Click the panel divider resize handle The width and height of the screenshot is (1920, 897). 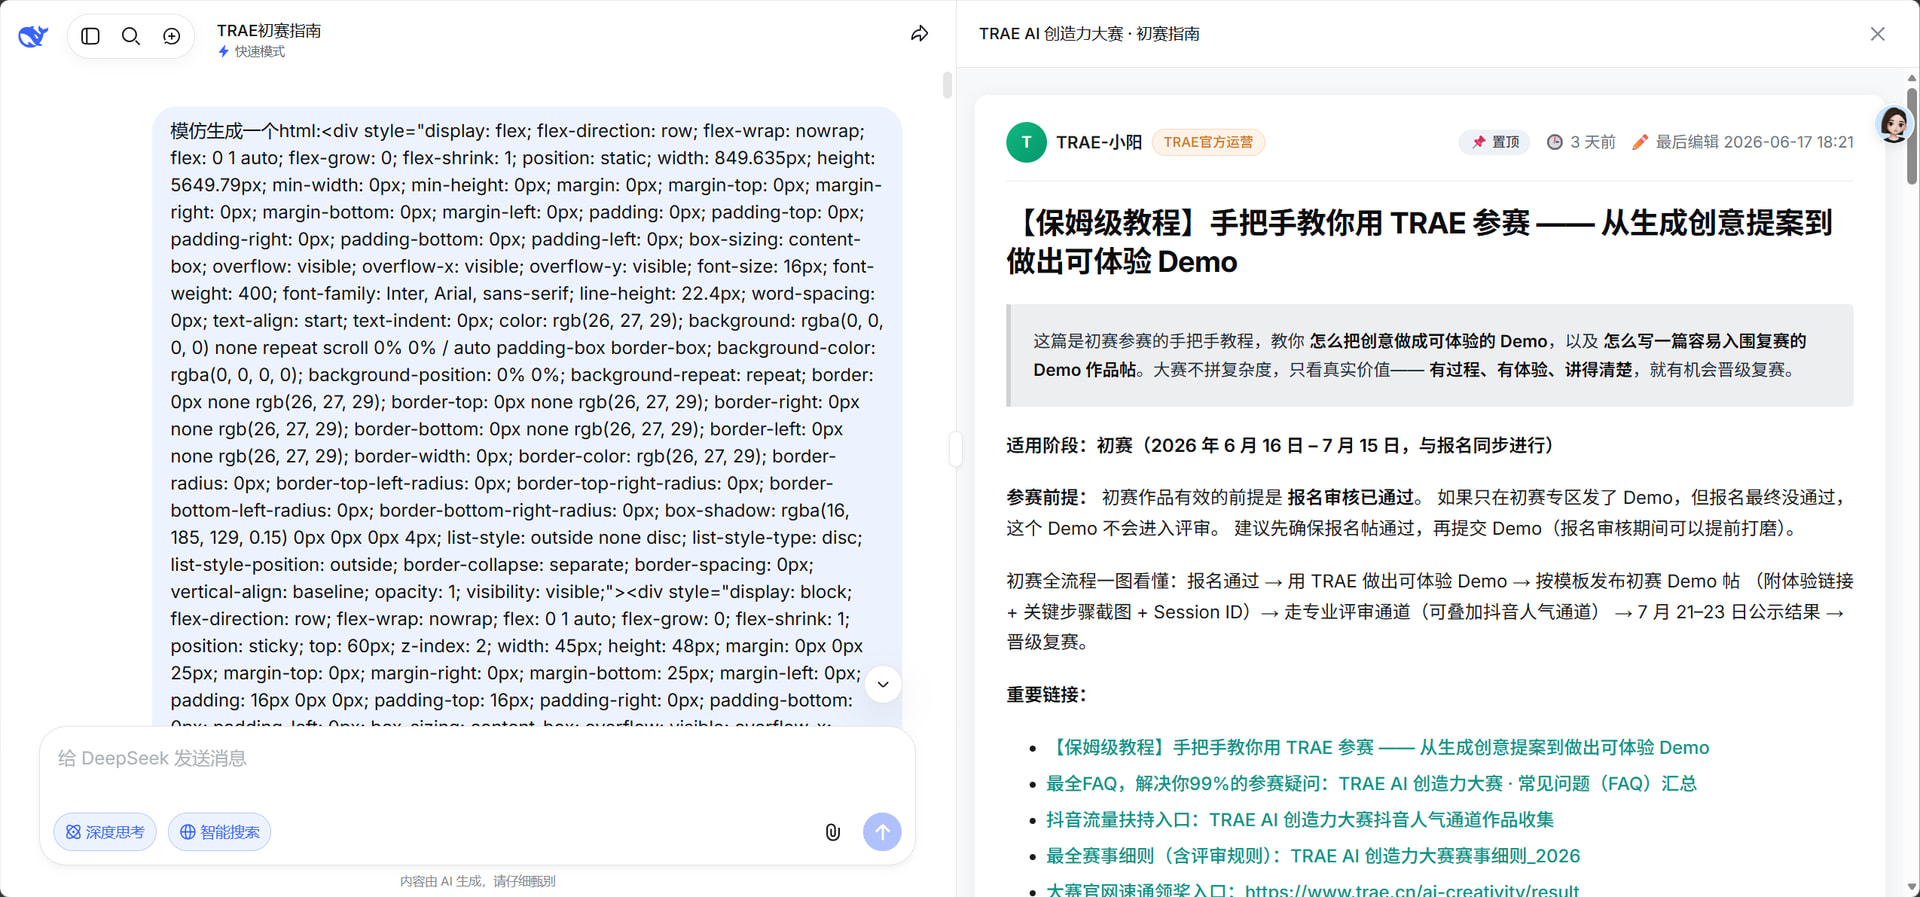click(956, 449)
